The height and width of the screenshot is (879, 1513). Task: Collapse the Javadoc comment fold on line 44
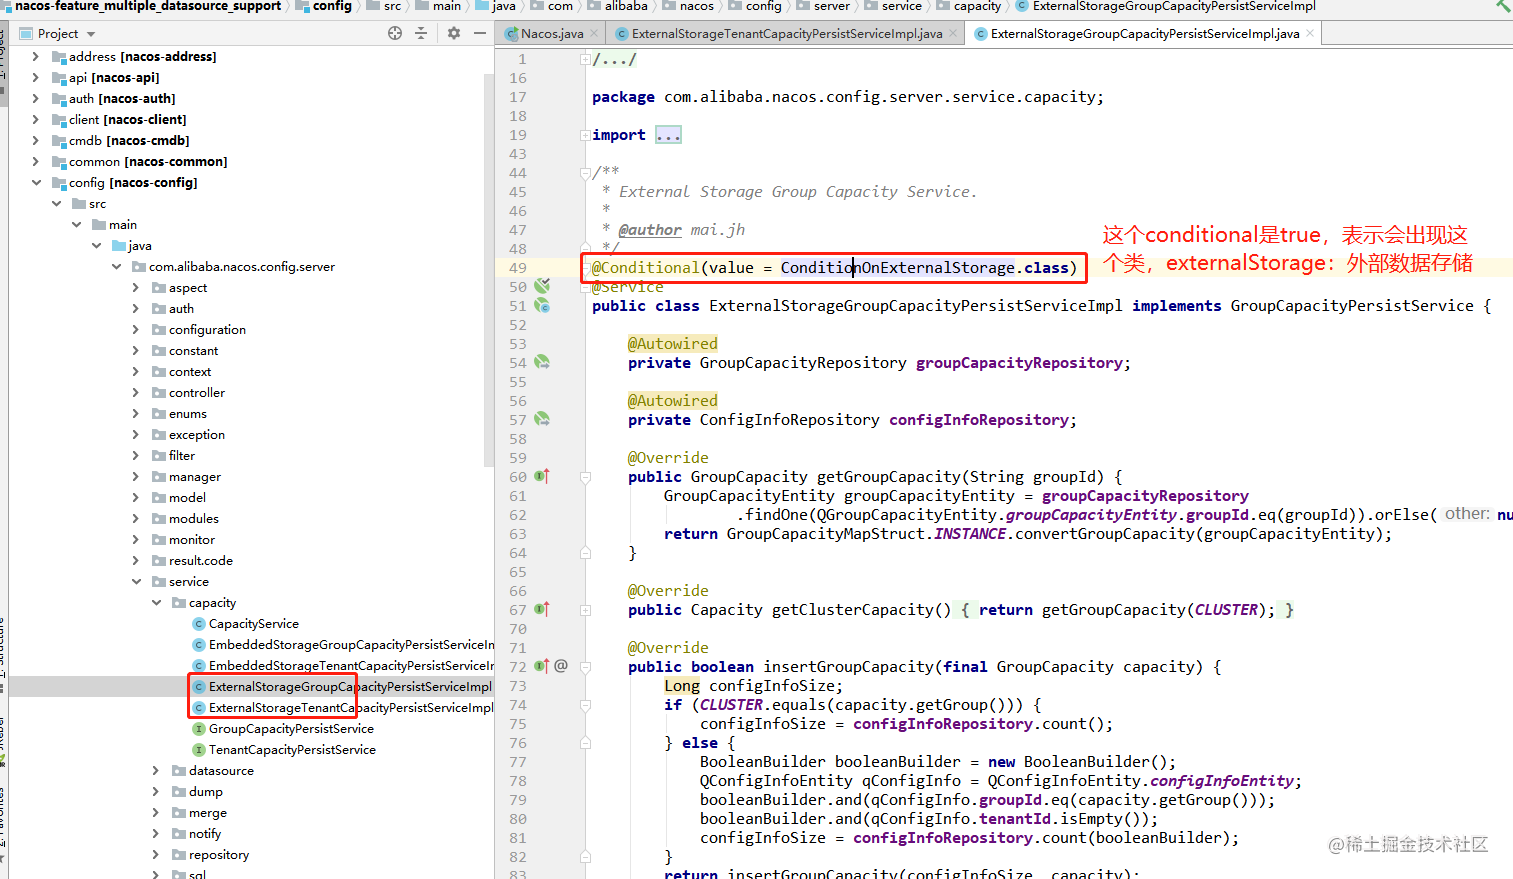pyautogui.click(x=585, y=173)
